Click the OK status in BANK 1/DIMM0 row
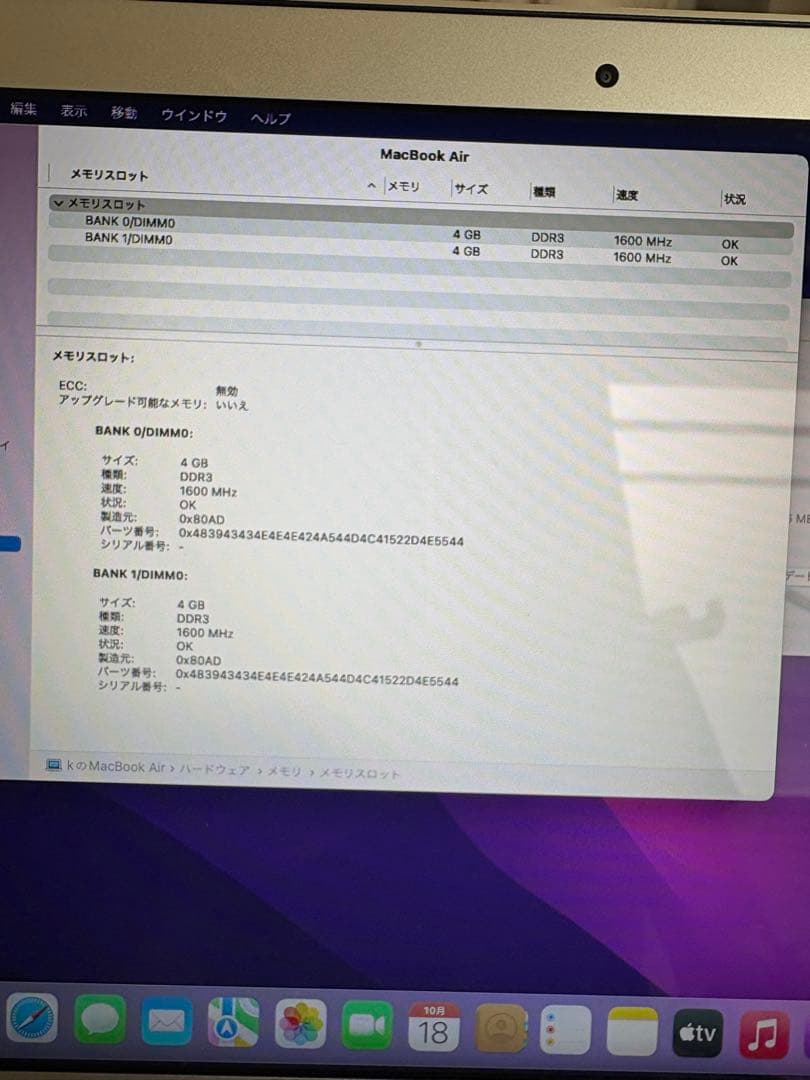This screenshot has width=810, height=1080. click(x=729, y=260)
